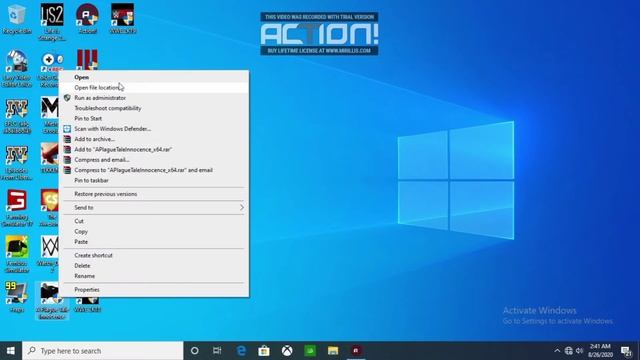Choose Scan with Windows Defender
The width and height of the screenshot is (640, 360).
point(154,129)
